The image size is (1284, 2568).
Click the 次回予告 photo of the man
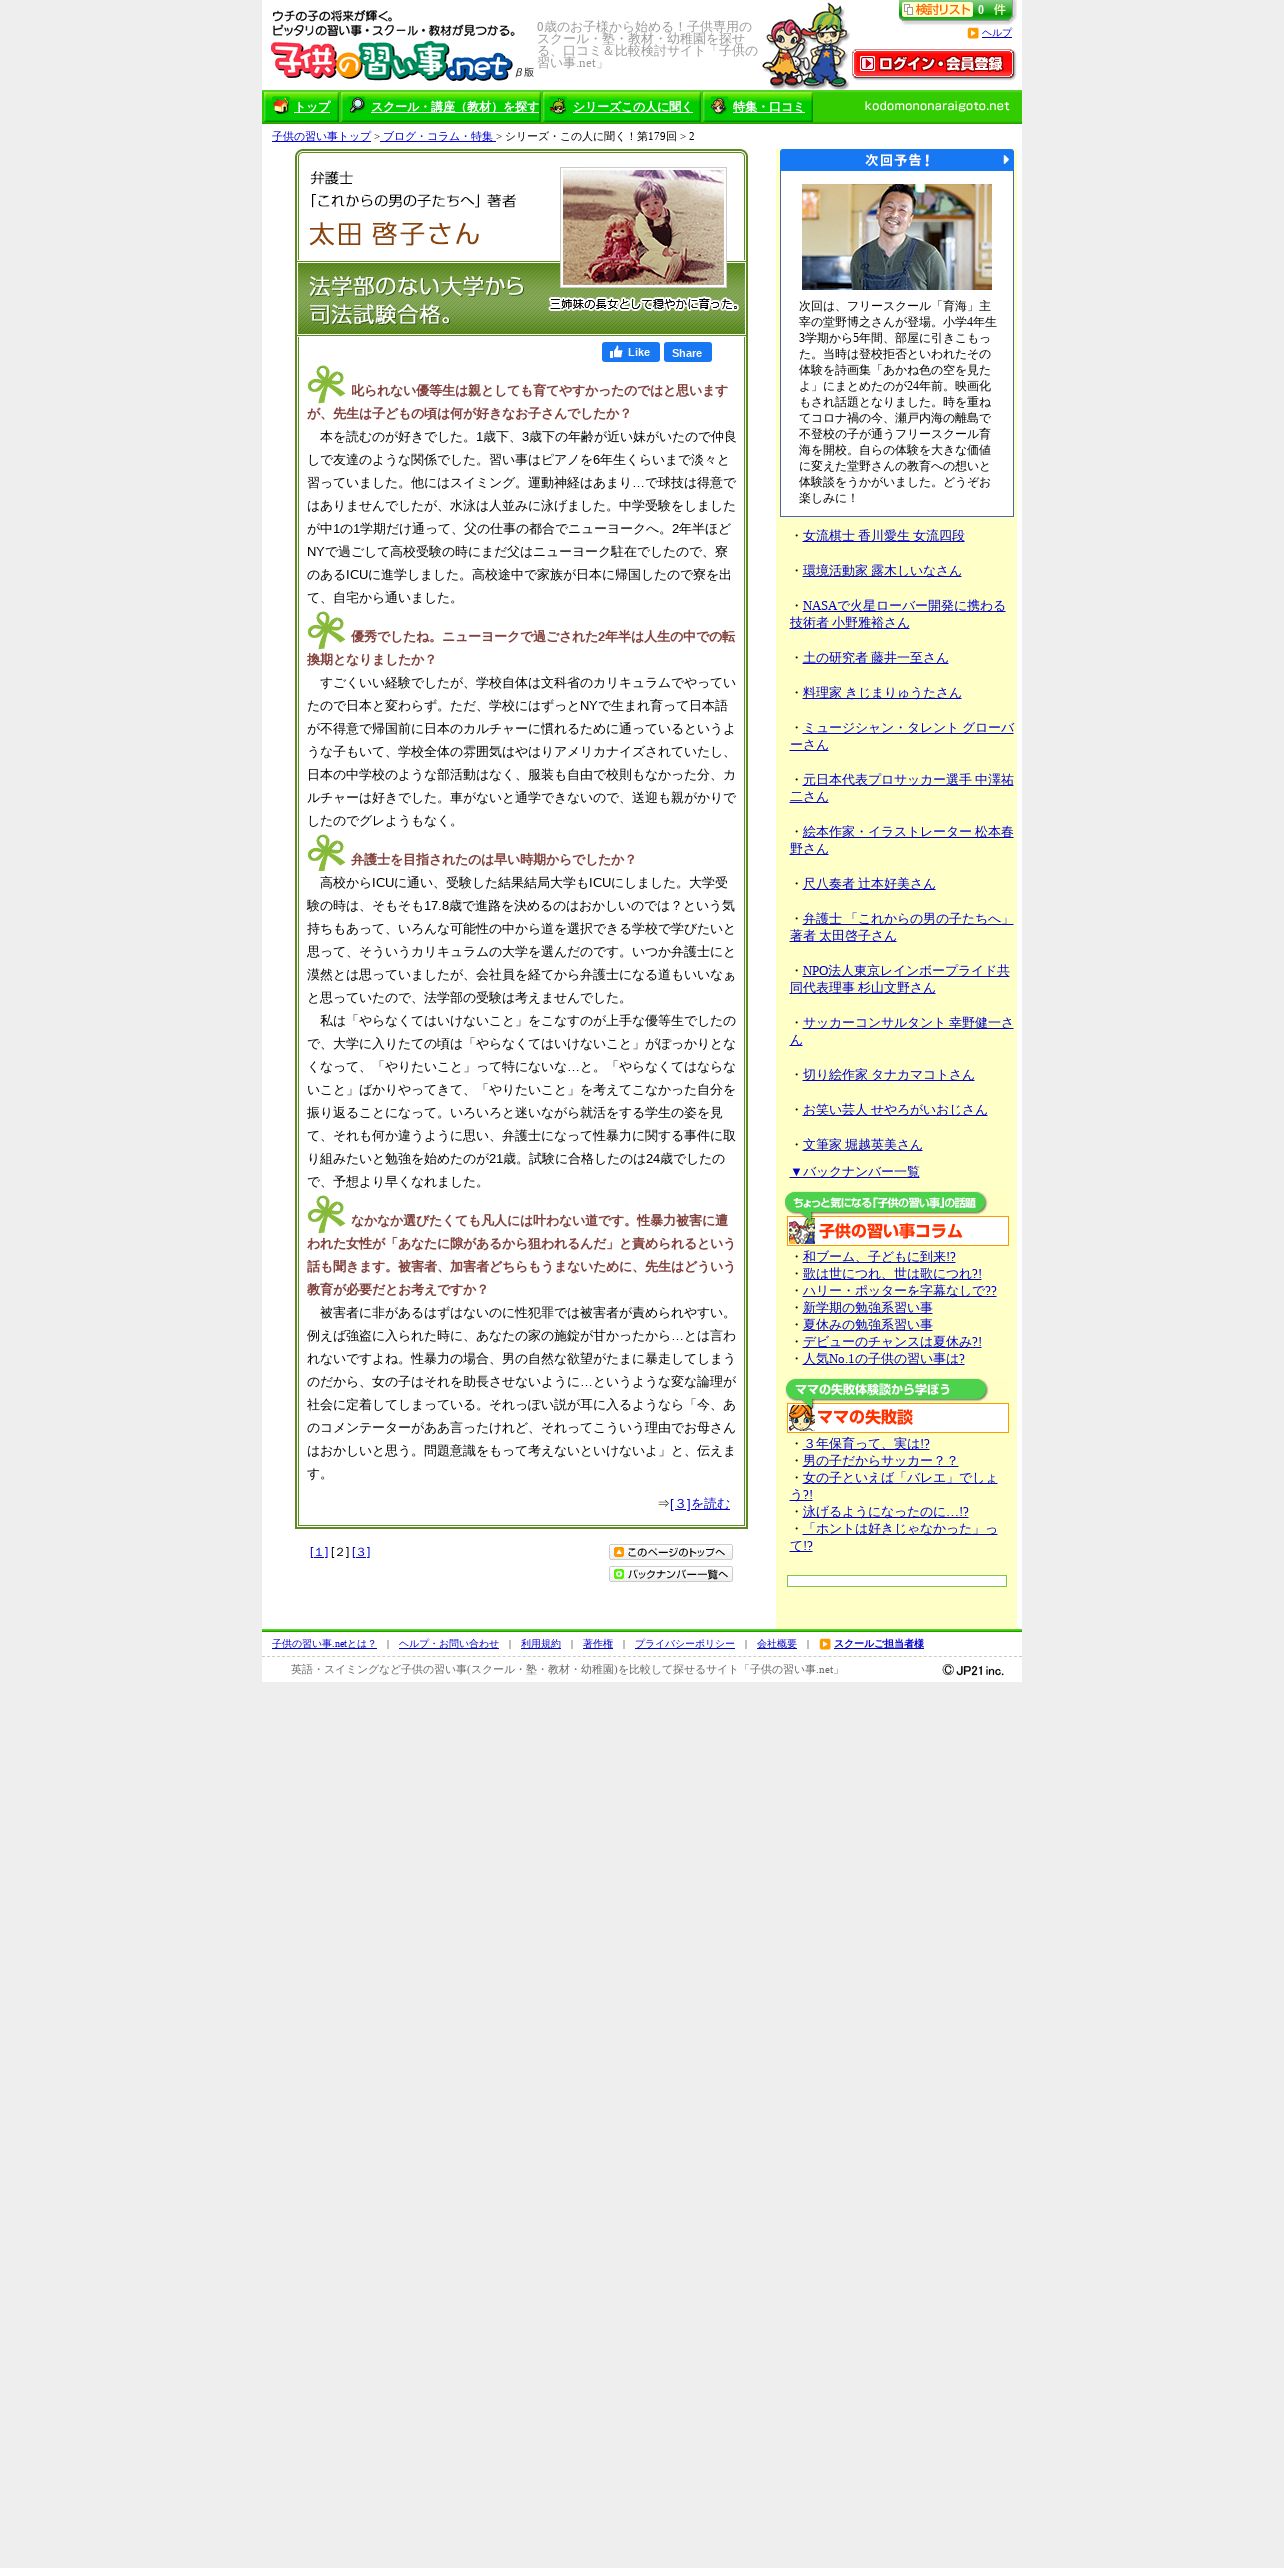click(896, 236)
